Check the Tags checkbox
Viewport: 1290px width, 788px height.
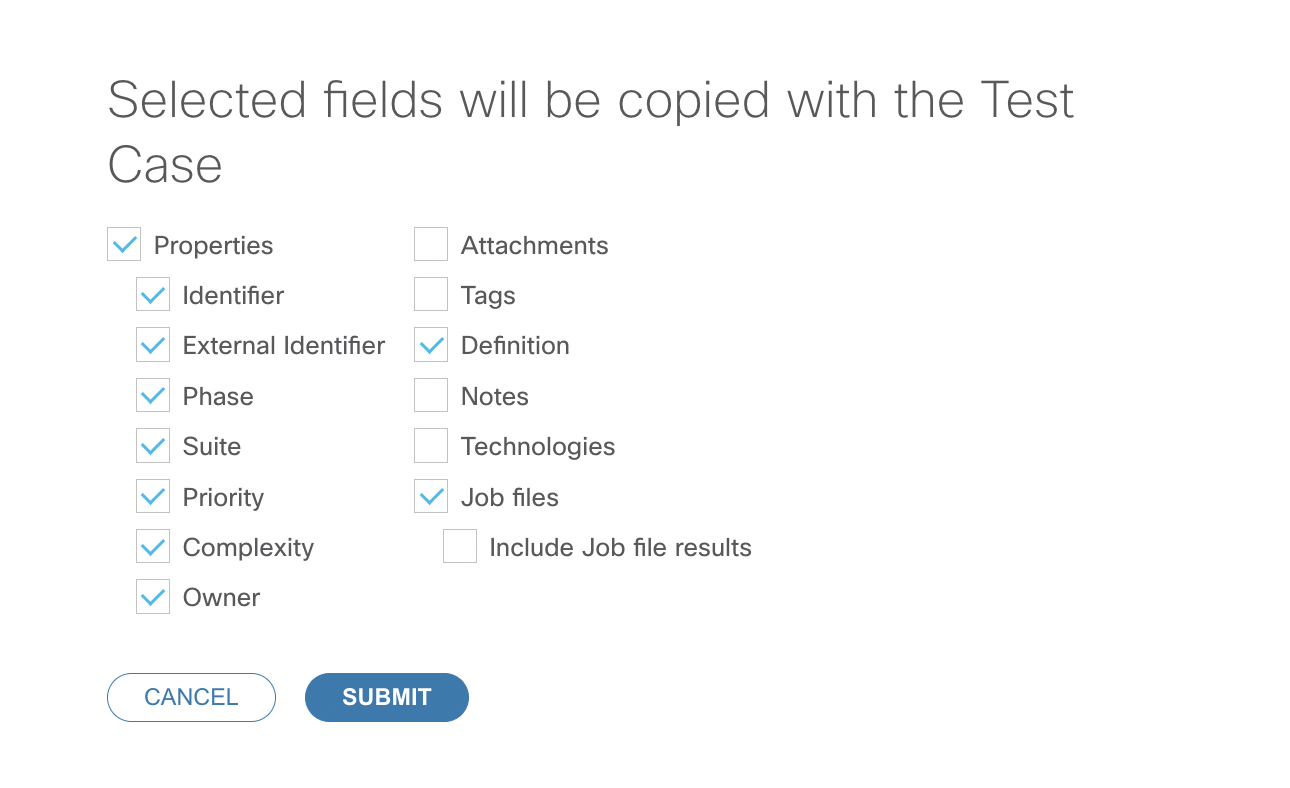(431, 295)
